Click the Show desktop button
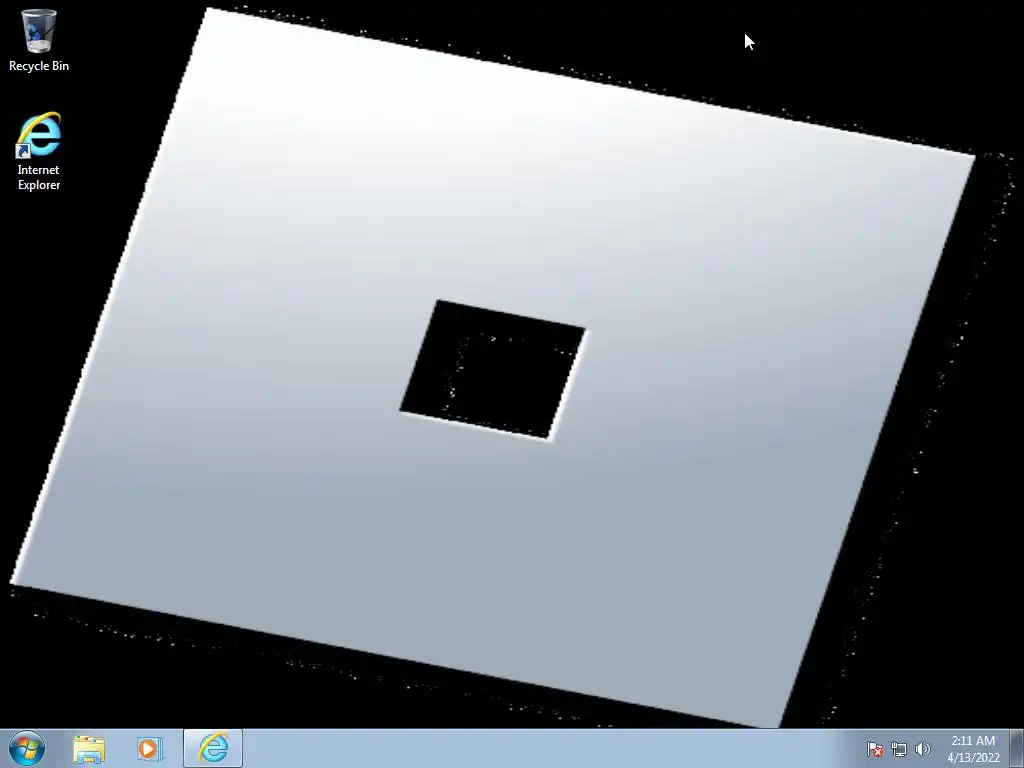1024x768 pixels. (x=1017, y=748)
